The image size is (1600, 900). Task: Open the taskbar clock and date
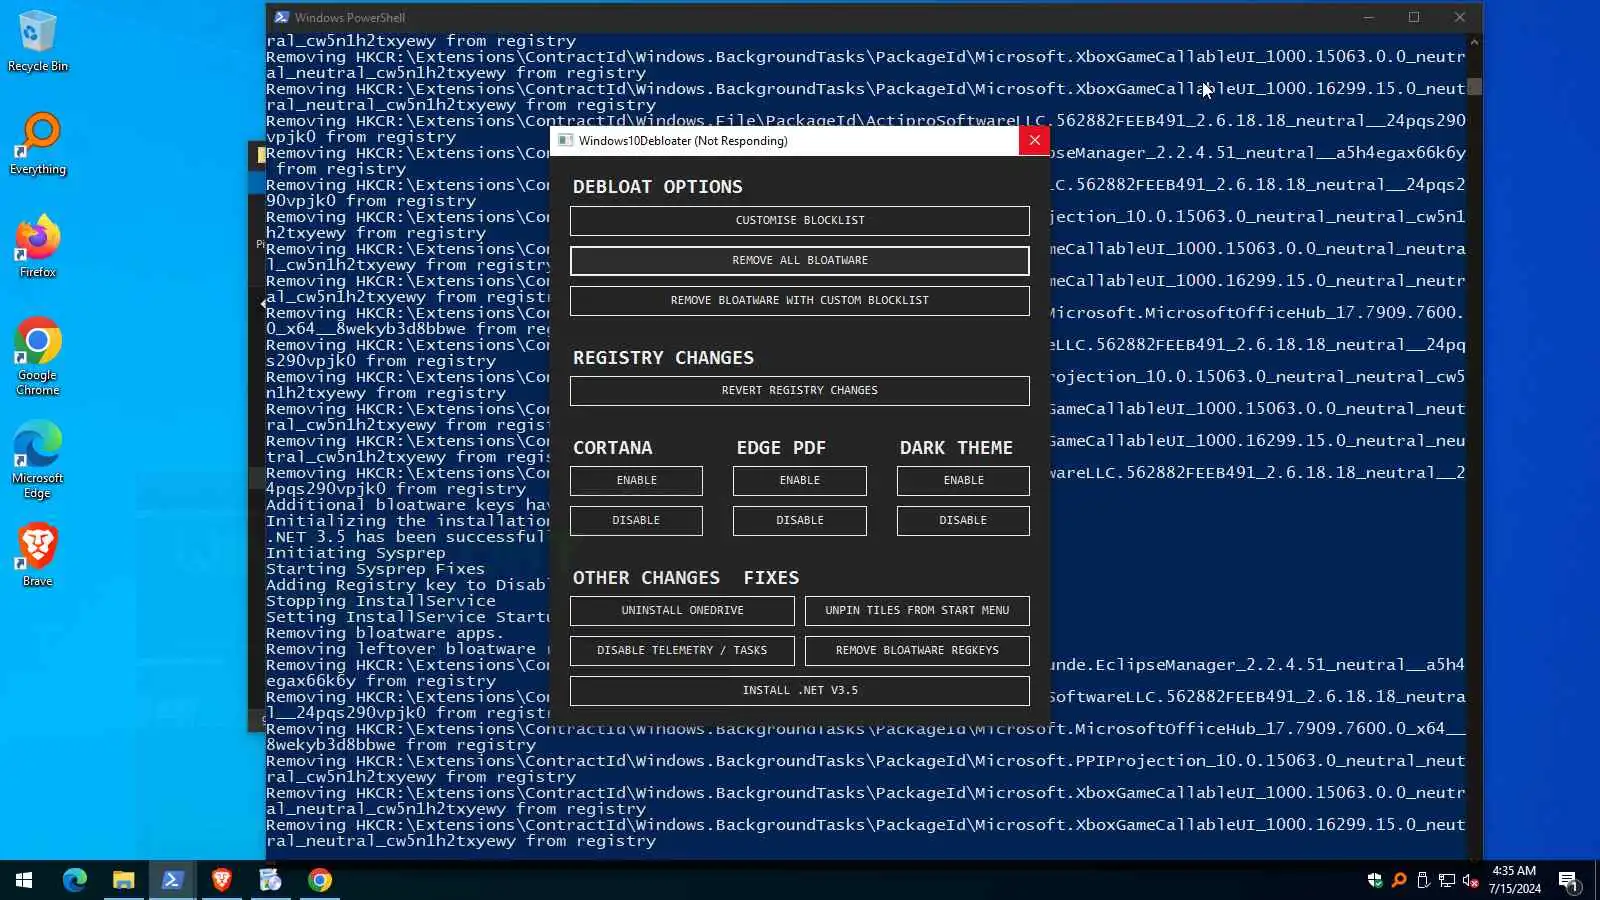pyautogui.click(x=1514, y=880)
